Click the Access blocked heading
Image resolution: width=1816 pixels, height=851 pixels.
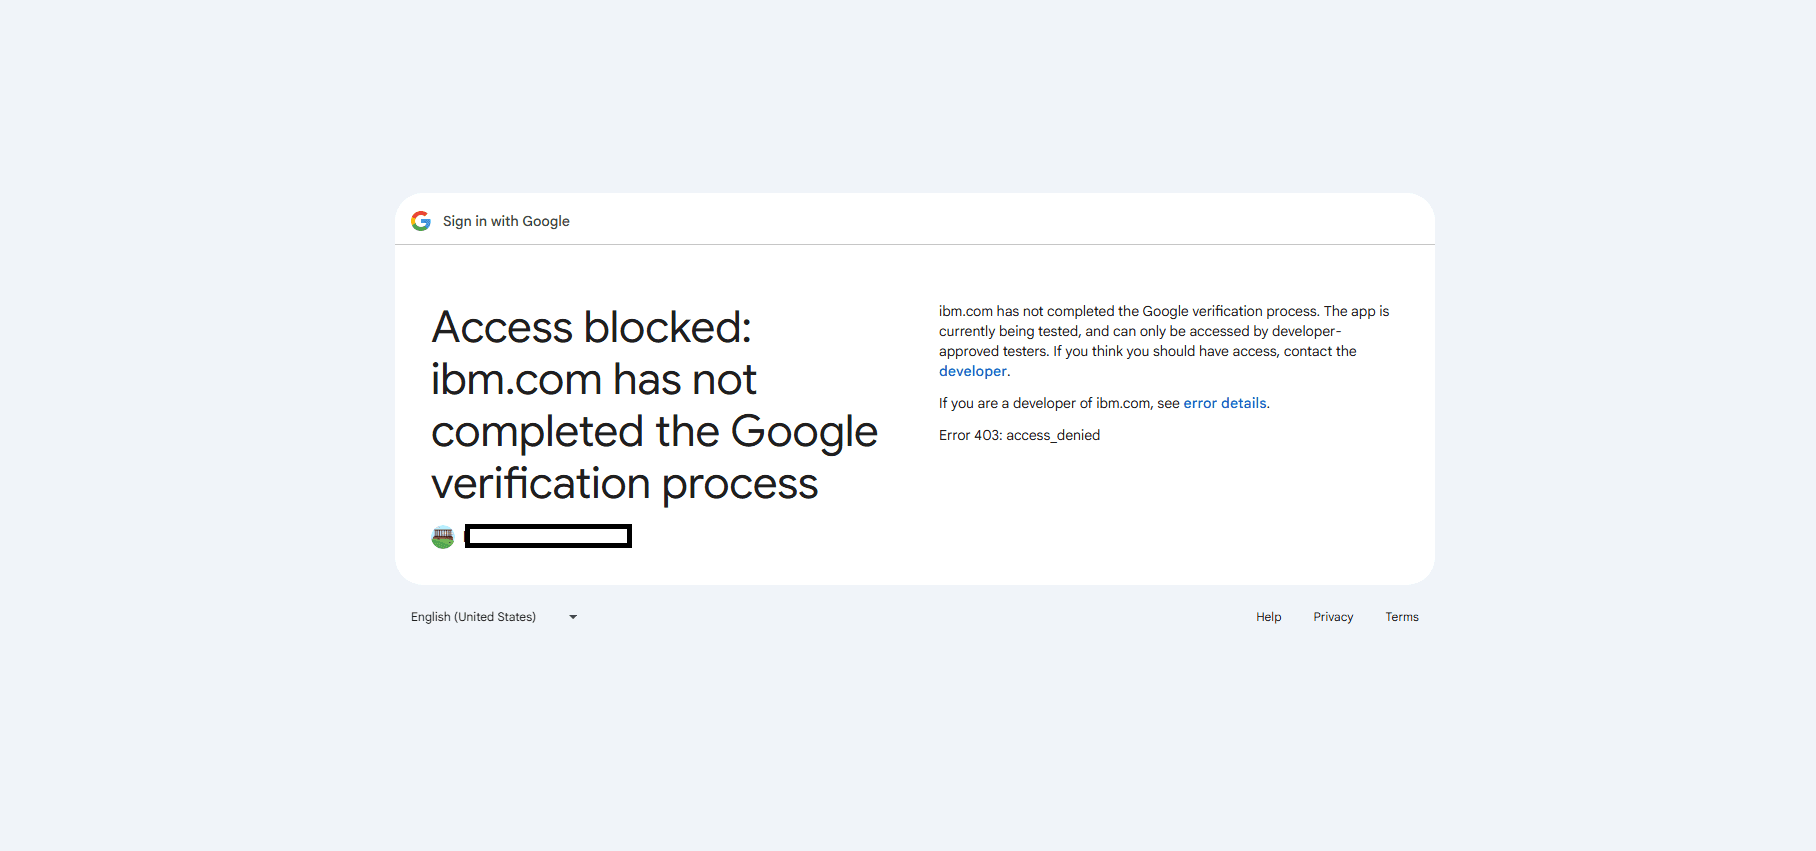[x=654, y=405]
